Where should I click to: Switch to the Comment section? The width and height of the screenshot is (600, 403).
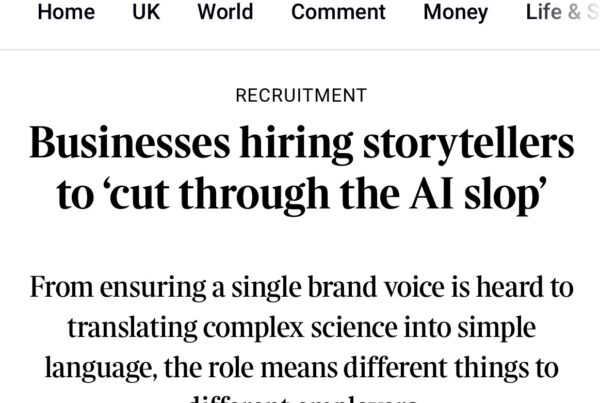(338, 13)
